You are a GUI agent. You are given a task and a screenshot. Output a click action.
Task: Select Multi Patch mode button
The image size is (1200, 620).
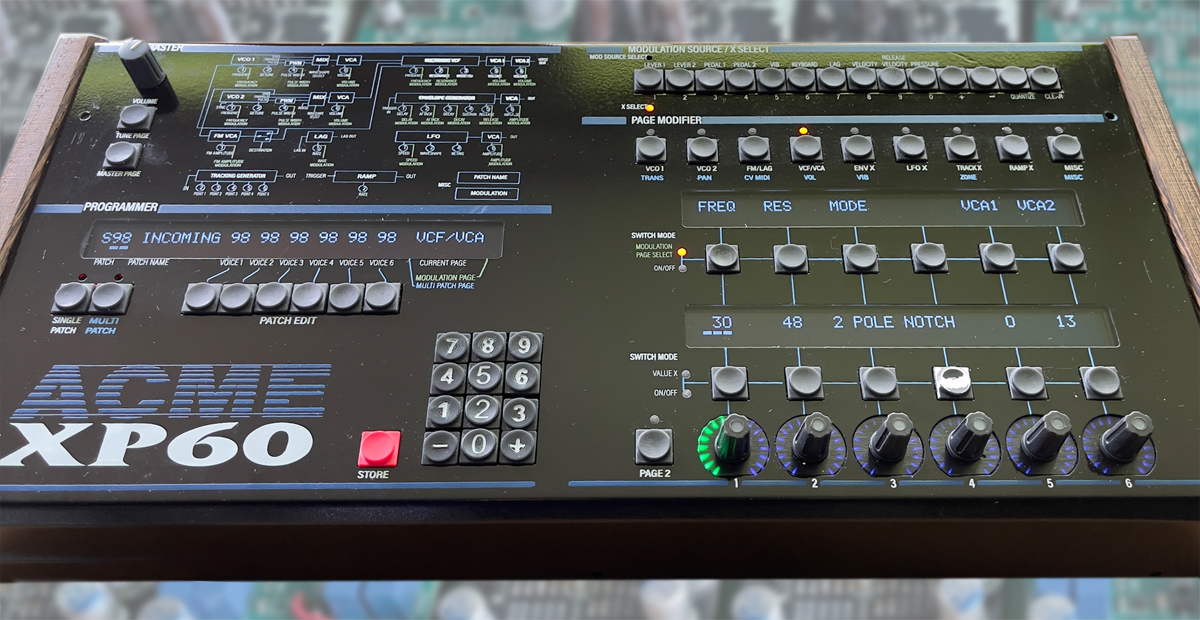(108, 297)
